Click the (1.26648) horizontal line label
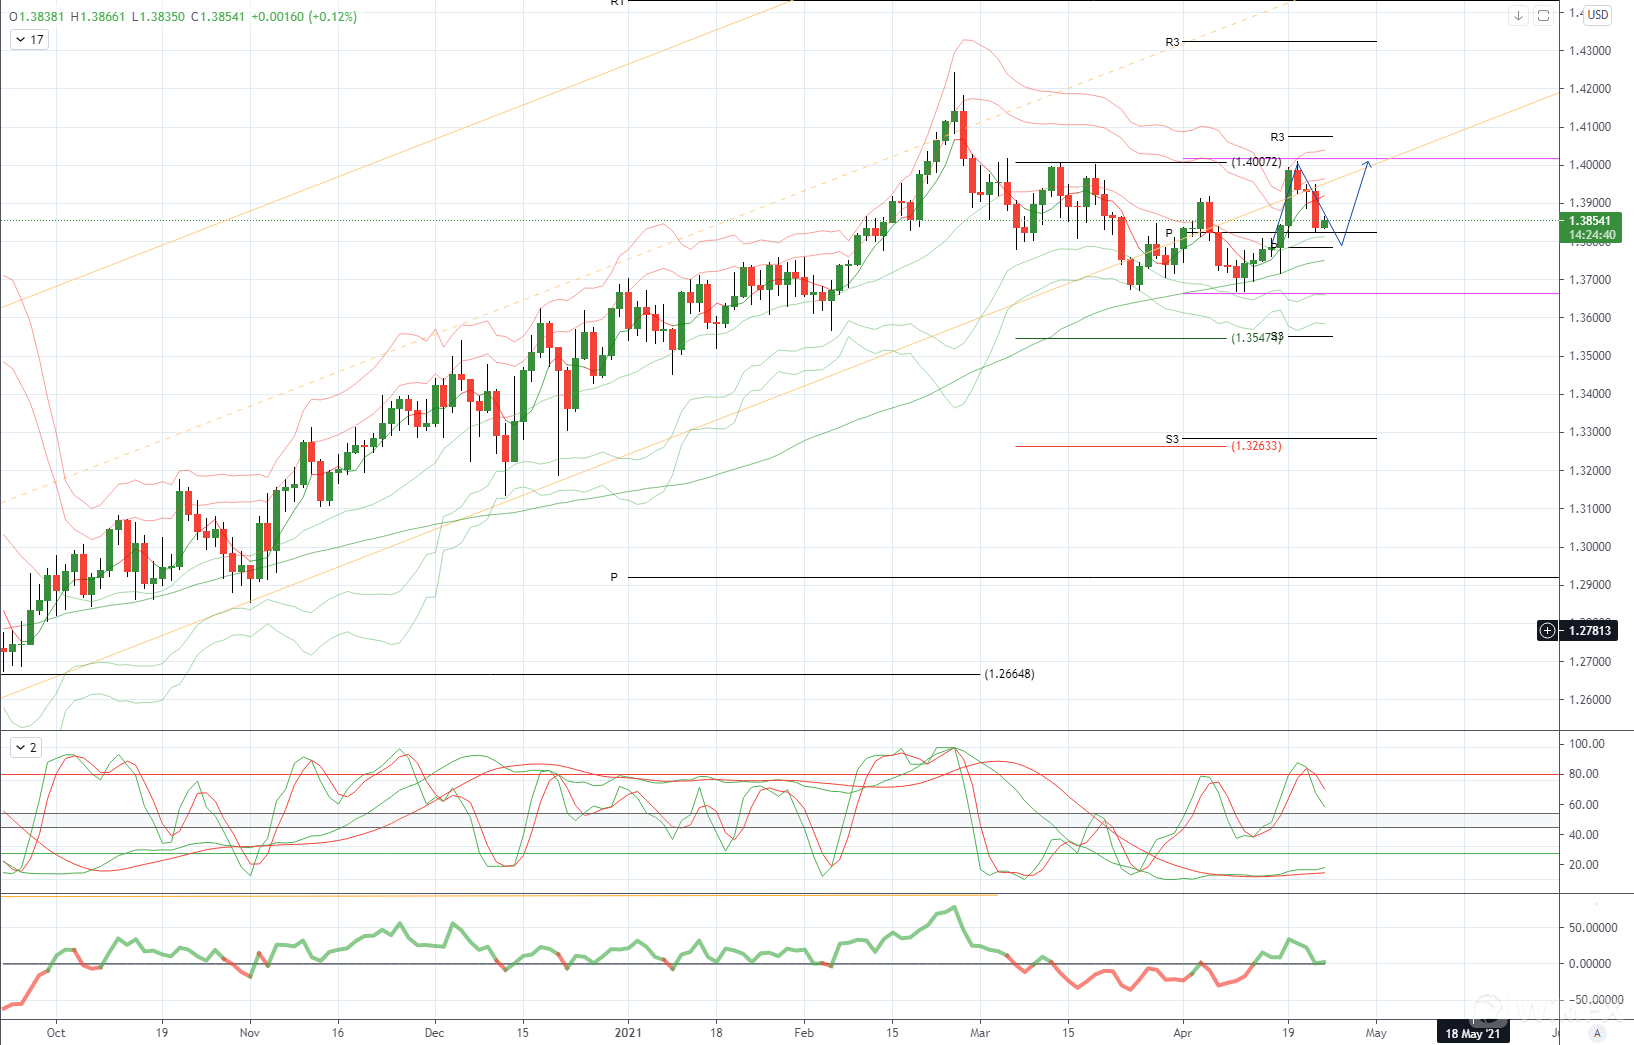 (1009, 674)
